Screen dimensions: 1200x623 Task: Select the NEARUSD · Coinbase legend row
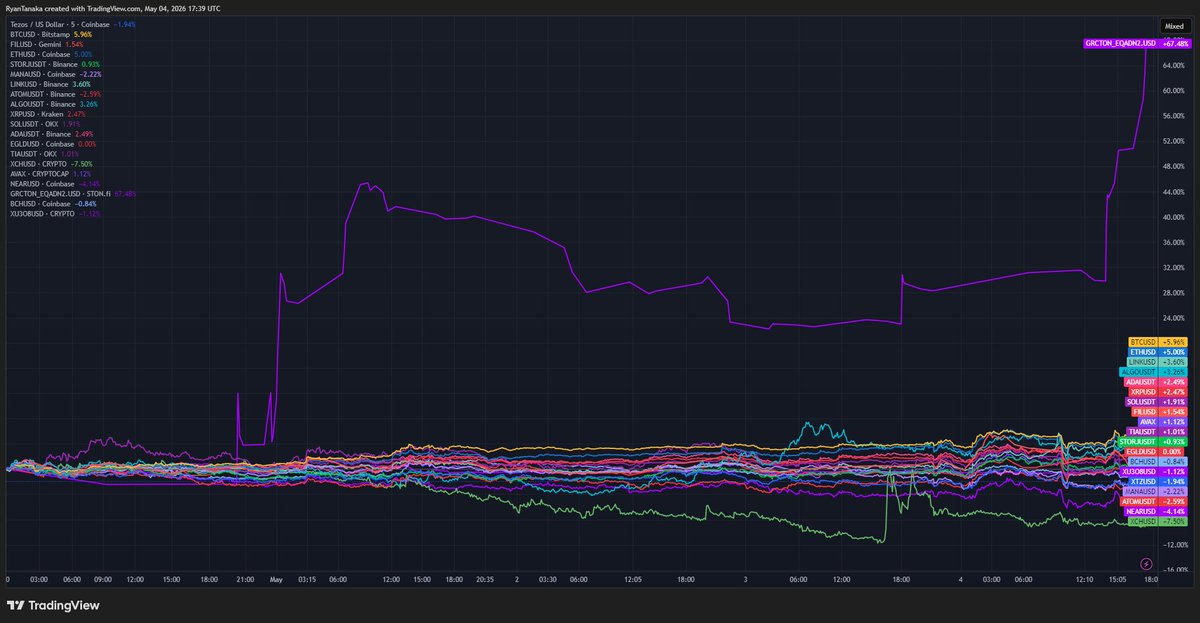tap(55, 184)
